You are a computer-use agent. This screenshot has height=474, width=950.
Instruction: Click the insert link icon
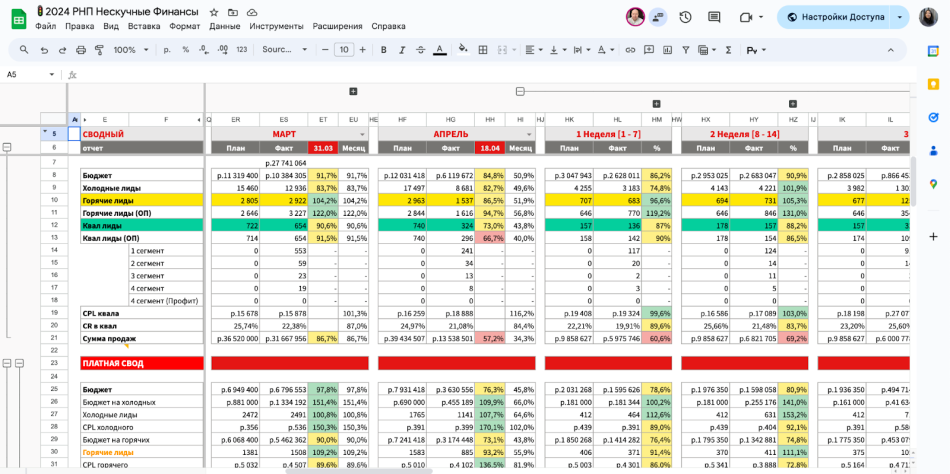pos(630,50)
